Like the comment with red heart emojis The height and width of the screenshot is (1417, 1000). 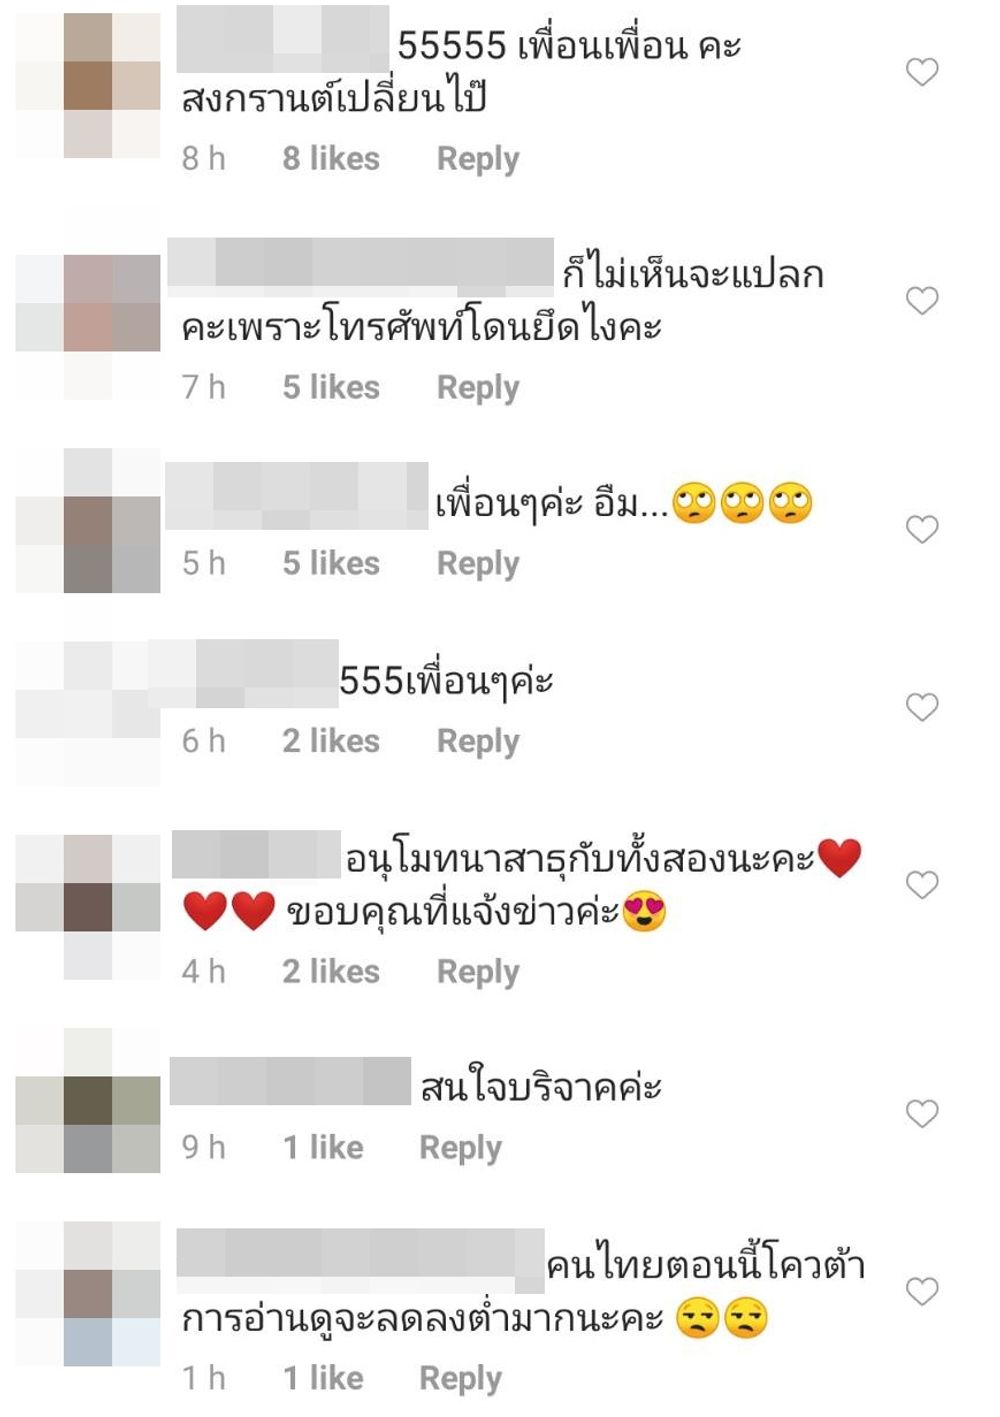click(922, 885)
